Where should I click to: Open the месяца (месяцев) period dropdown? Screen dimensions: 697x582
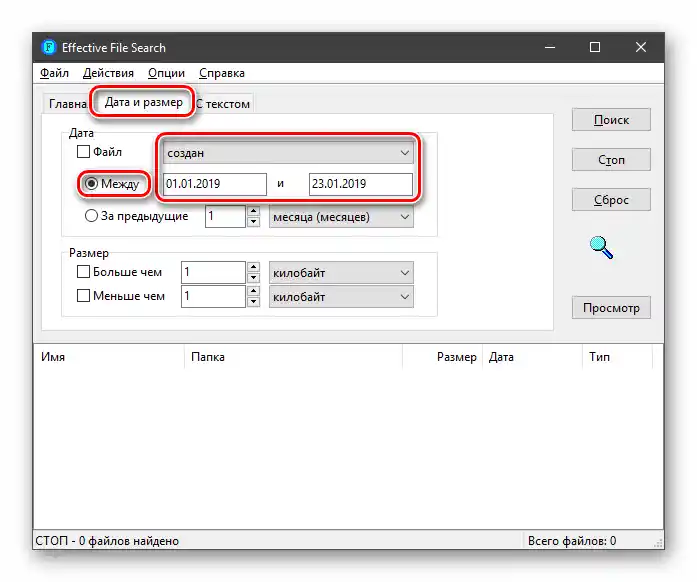tap(341, 217)
